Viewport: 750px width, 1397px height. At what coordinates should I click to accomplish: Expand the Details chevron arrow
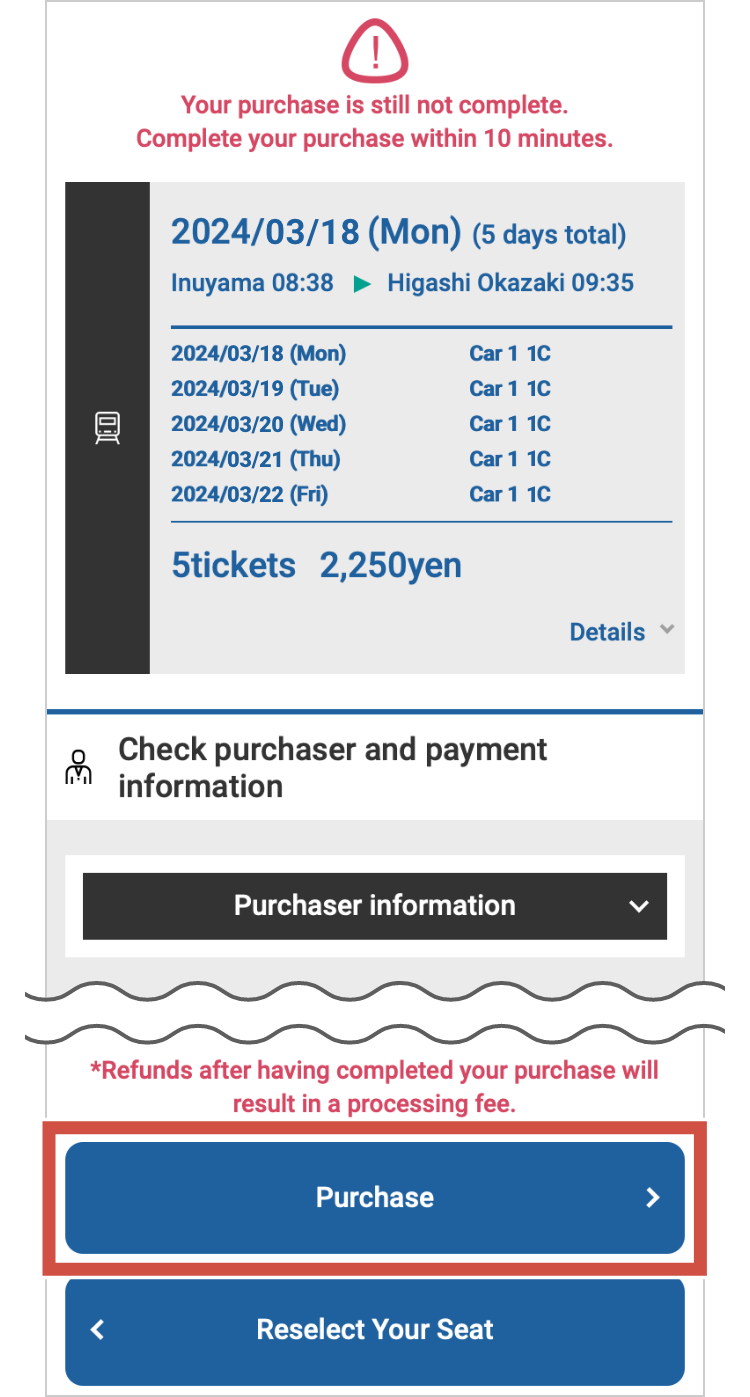tap(667, 630)
